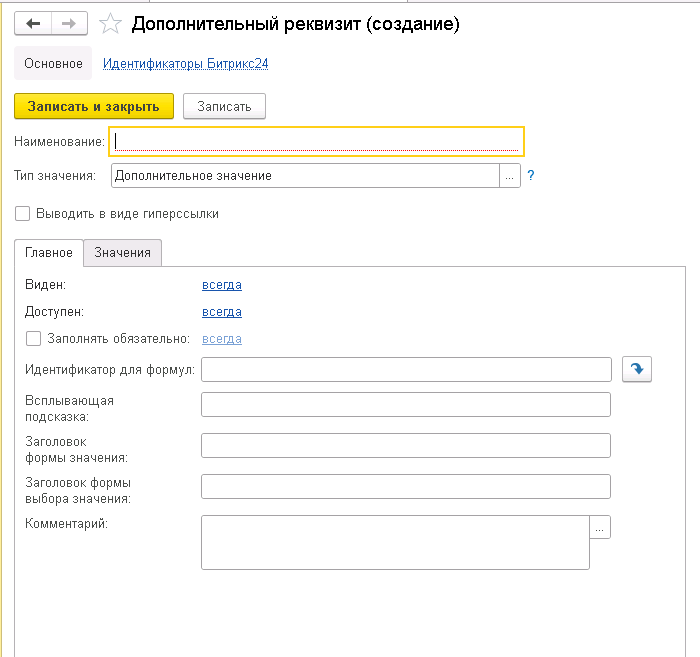Switch to the Значения tab
This screenshot has height=657, width=700.
pos(122,253)
